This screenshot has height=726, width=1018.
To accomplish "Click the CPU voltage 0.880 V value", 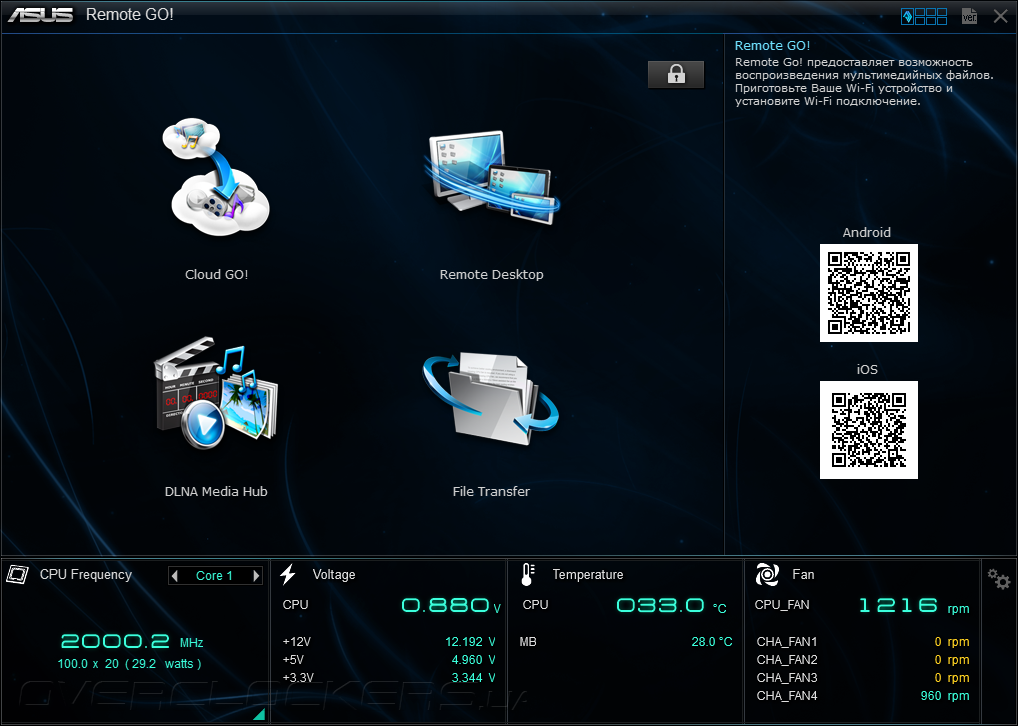I will pos(451,606).
